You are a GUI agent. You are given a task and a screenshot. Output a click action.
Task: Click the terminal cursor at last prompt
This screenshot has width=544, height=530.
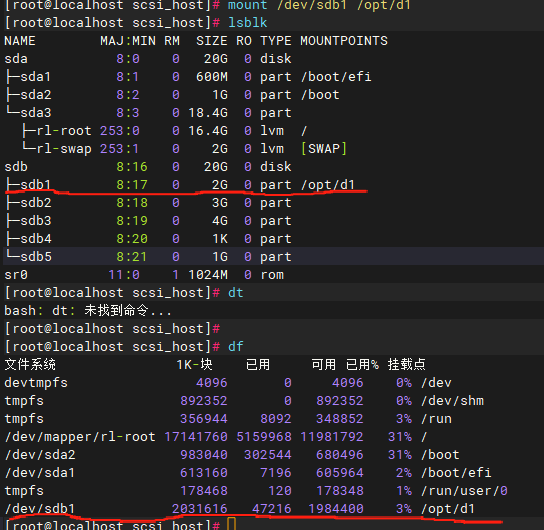click(232, 524)
